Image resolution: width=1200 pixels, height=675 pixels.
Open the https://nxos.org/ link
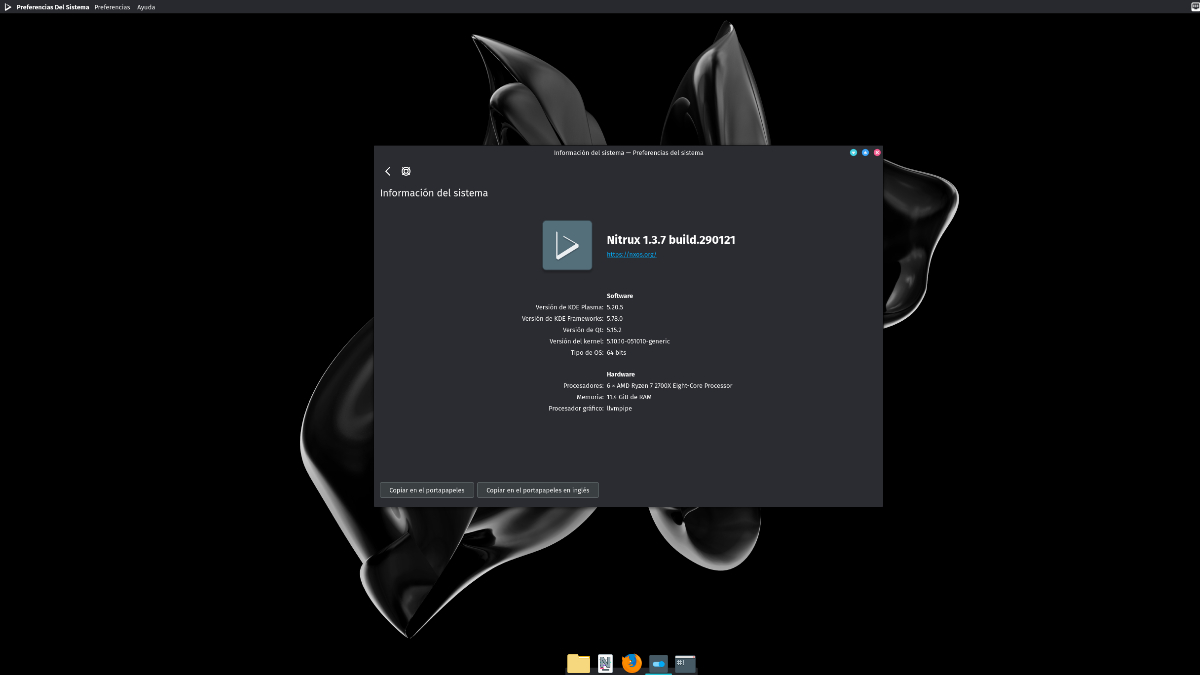click(x=630, y=255)
